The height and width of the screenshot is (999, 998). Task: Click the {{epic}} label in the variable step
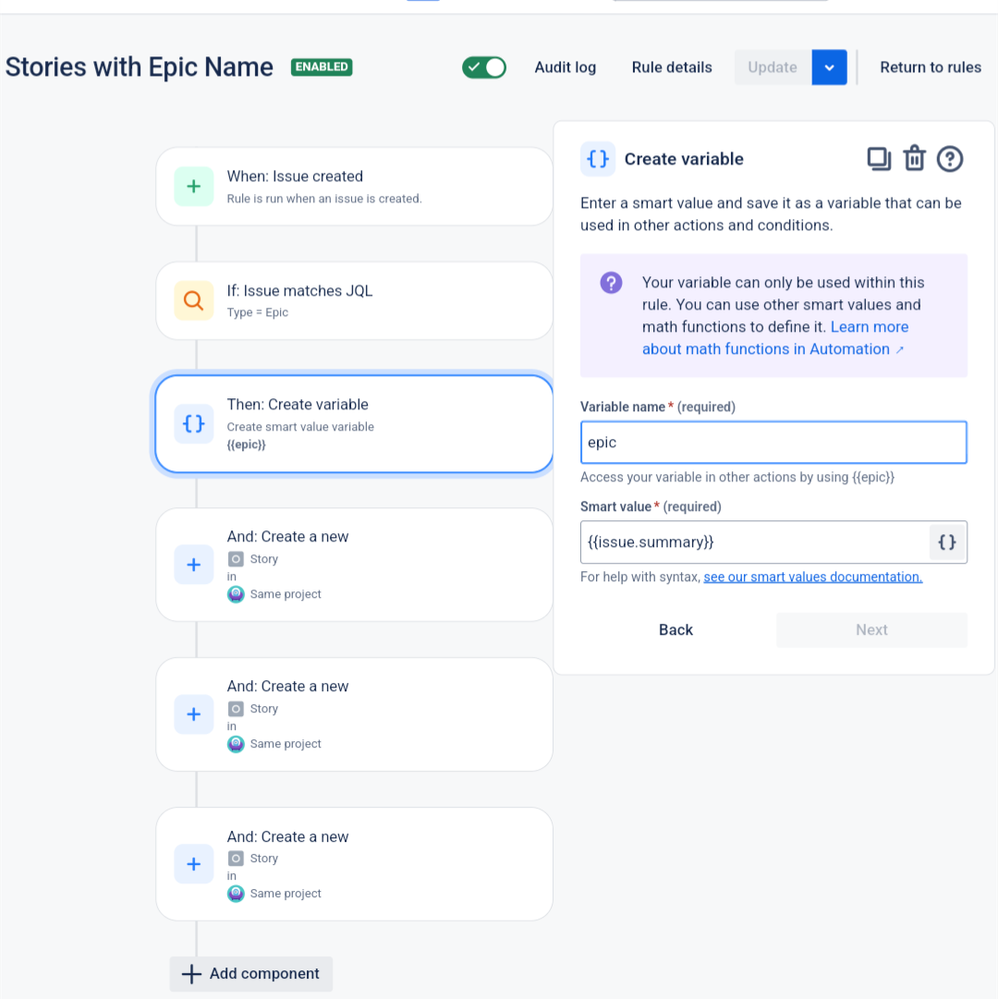(246, 445)
